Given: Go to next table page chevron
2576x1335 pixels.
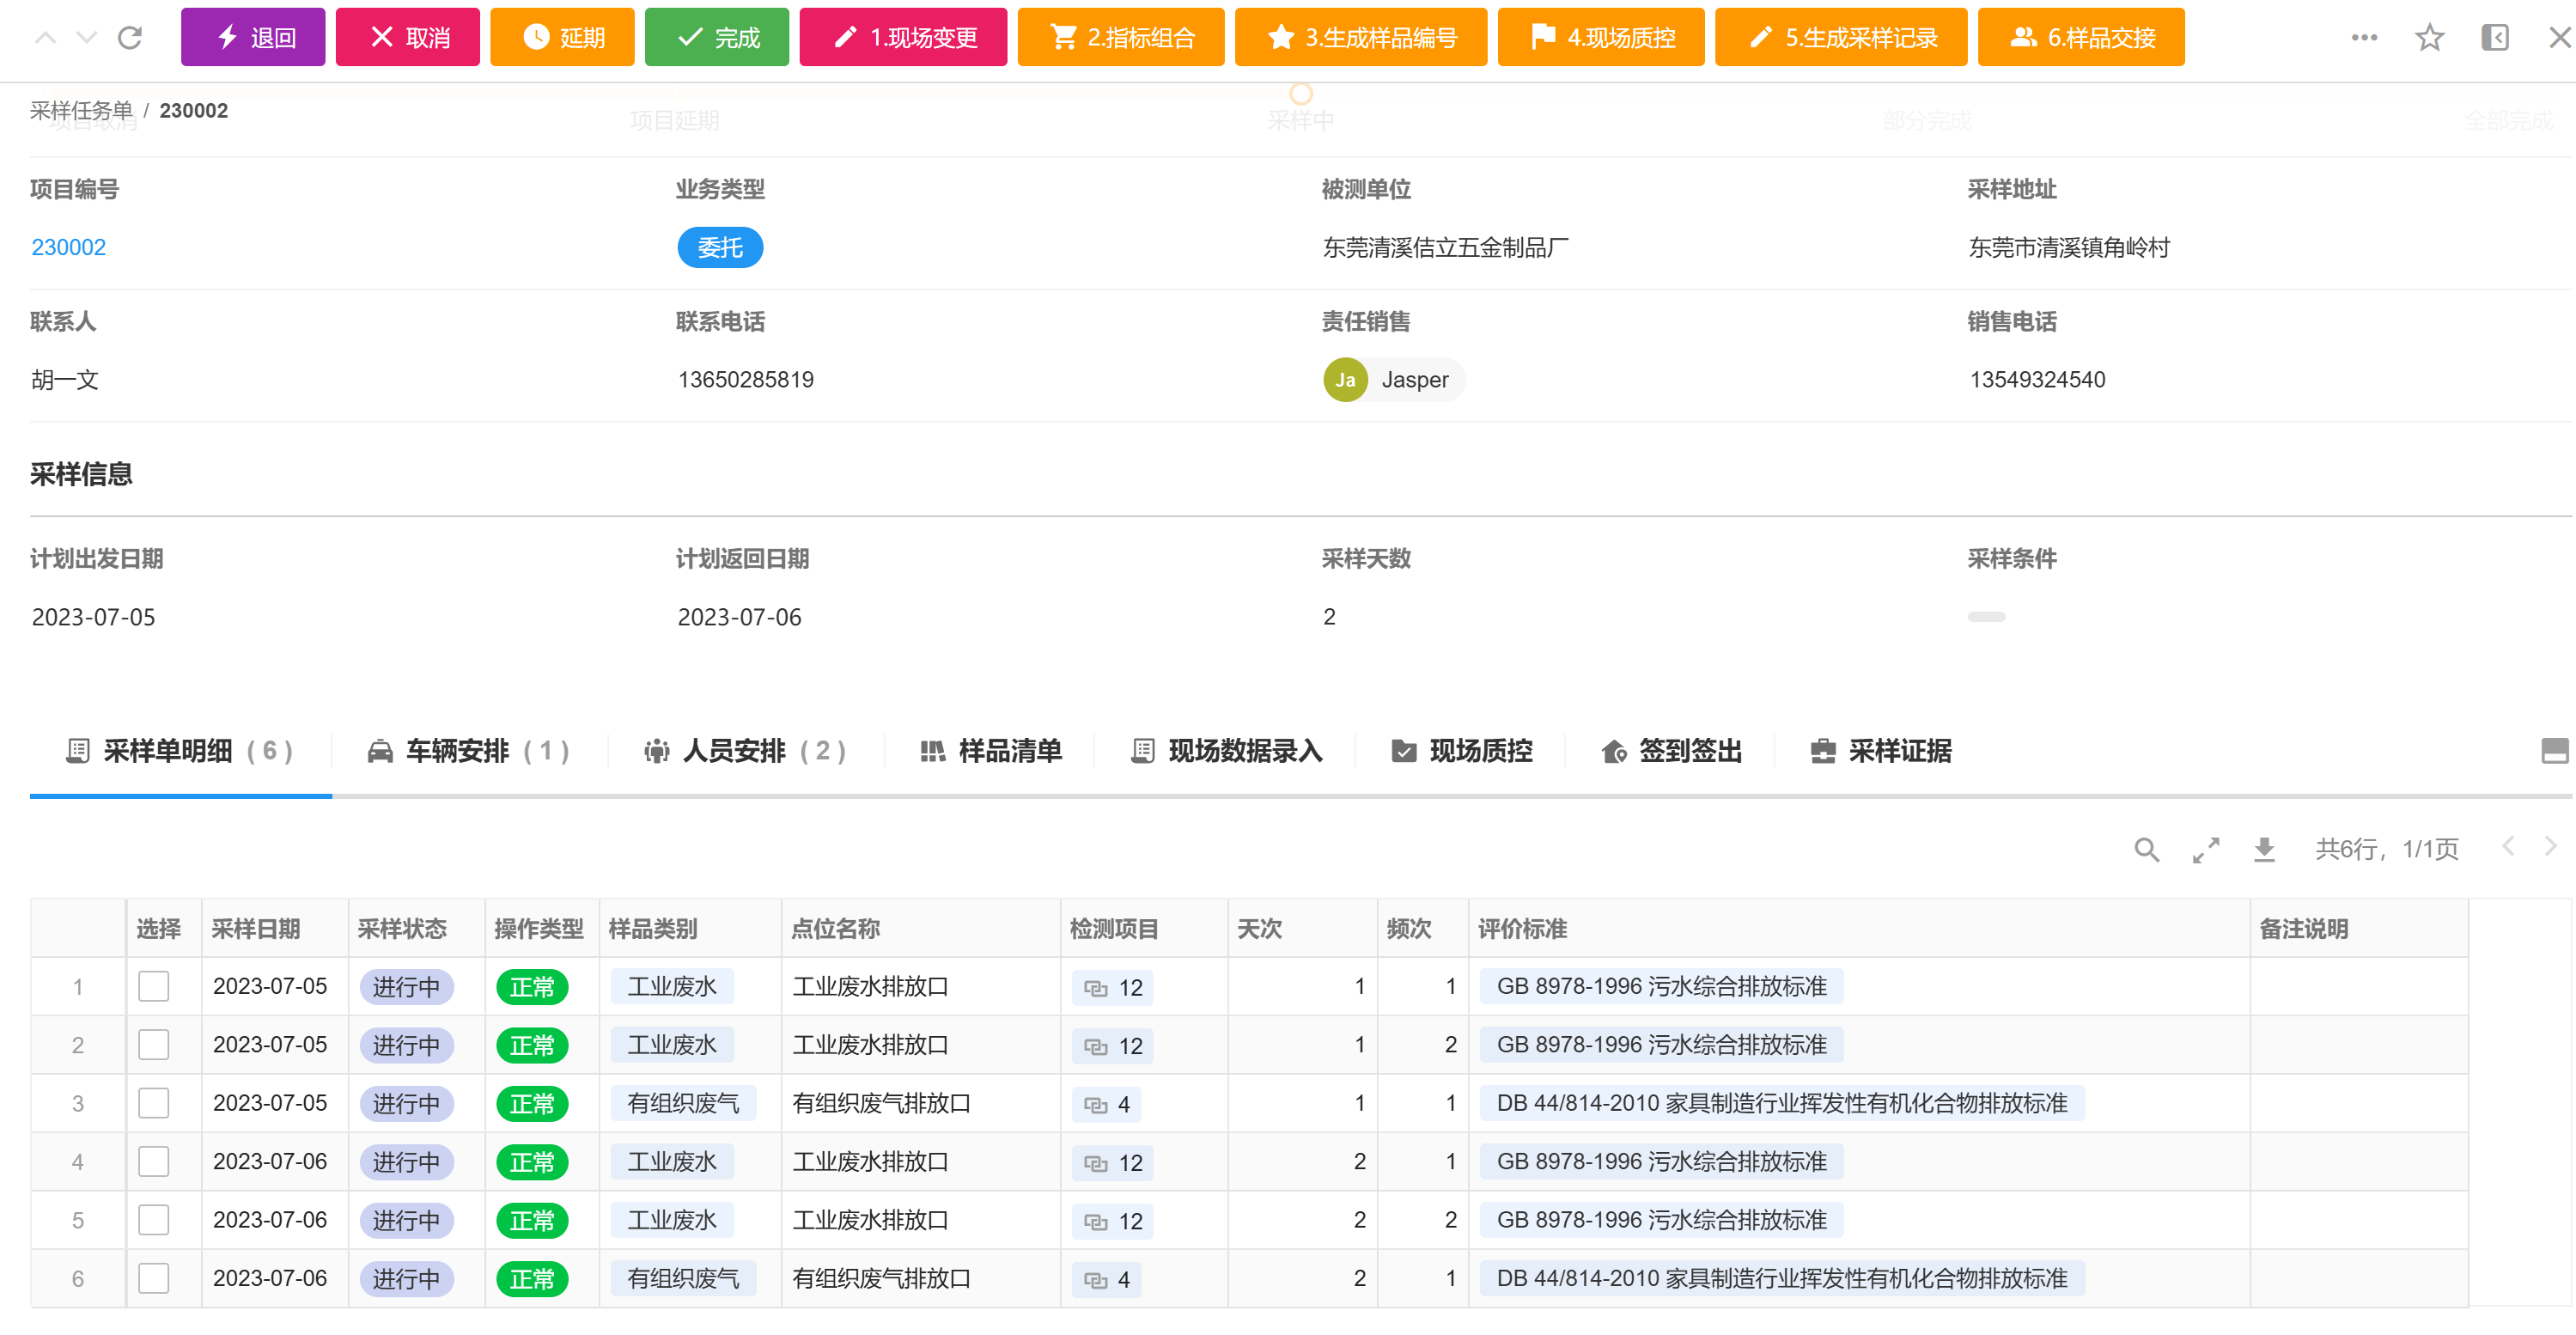Looking at the screenshot, I should coord(2550,847).
